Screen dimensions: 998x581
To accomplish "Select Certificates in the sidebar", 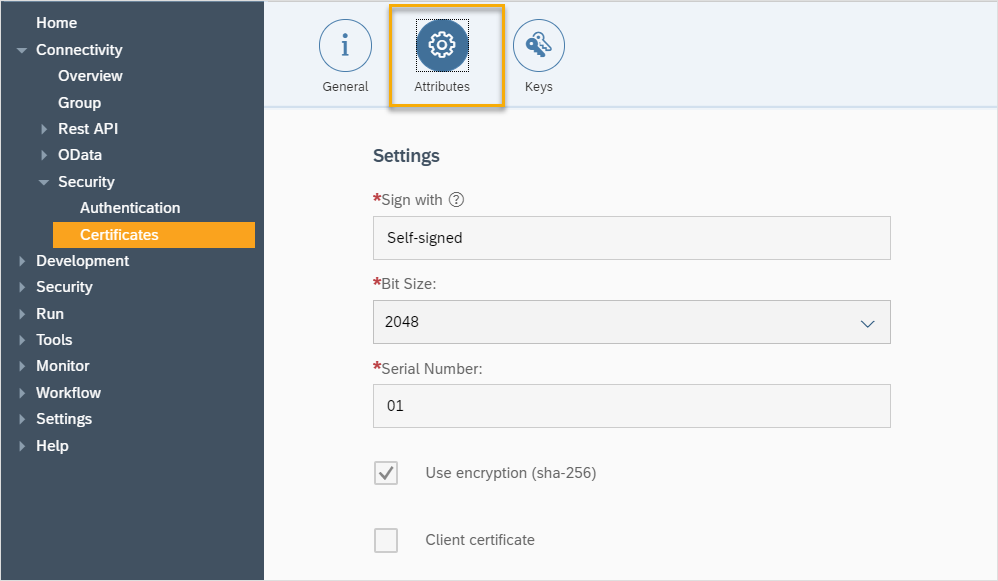I will 119,235.
